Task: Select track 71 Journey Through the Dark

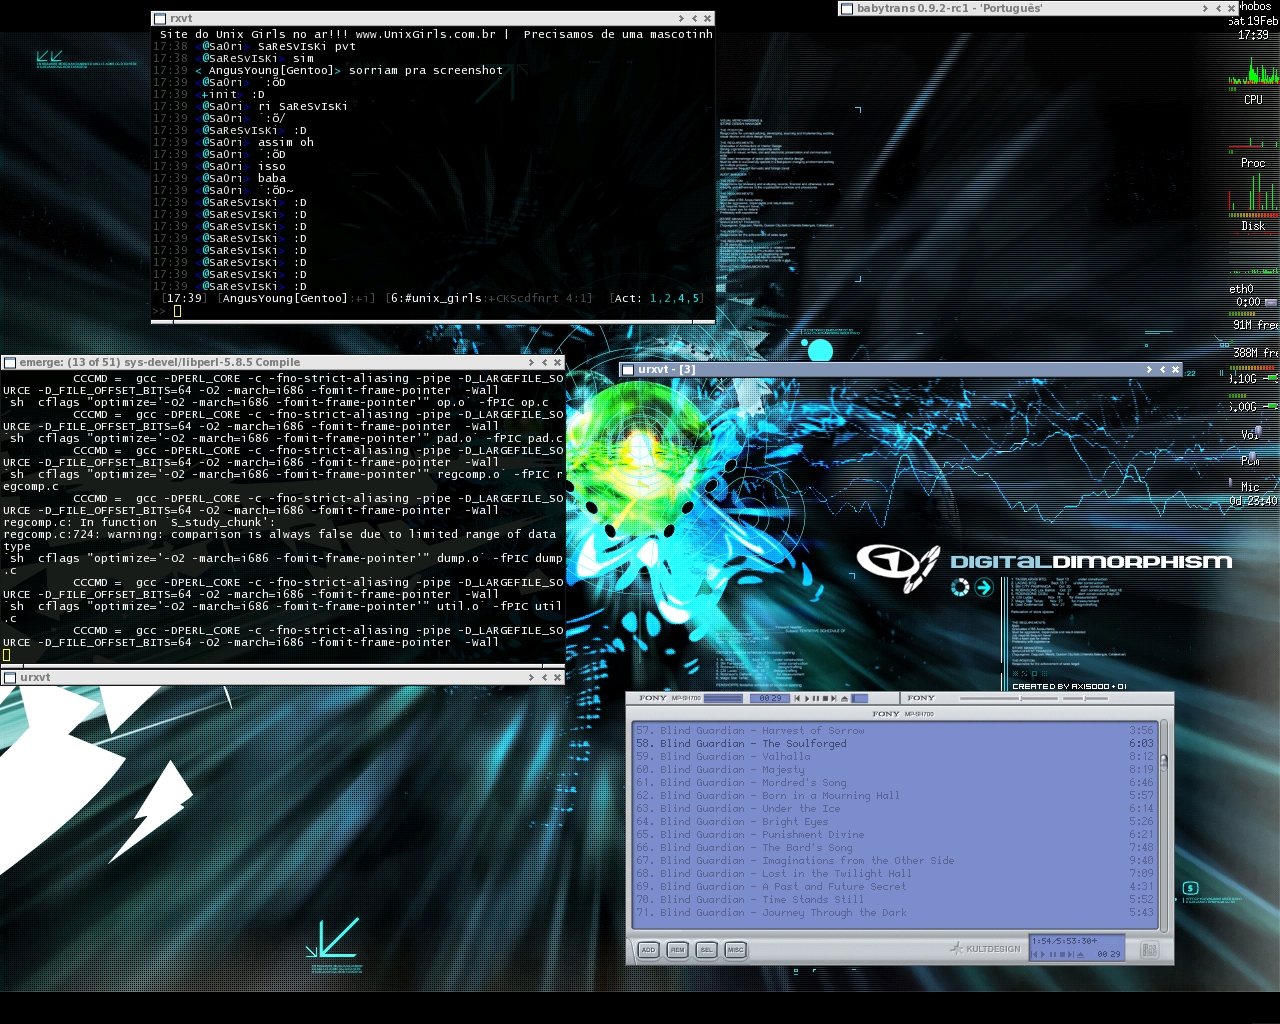Action: click(x=894, y=913)
